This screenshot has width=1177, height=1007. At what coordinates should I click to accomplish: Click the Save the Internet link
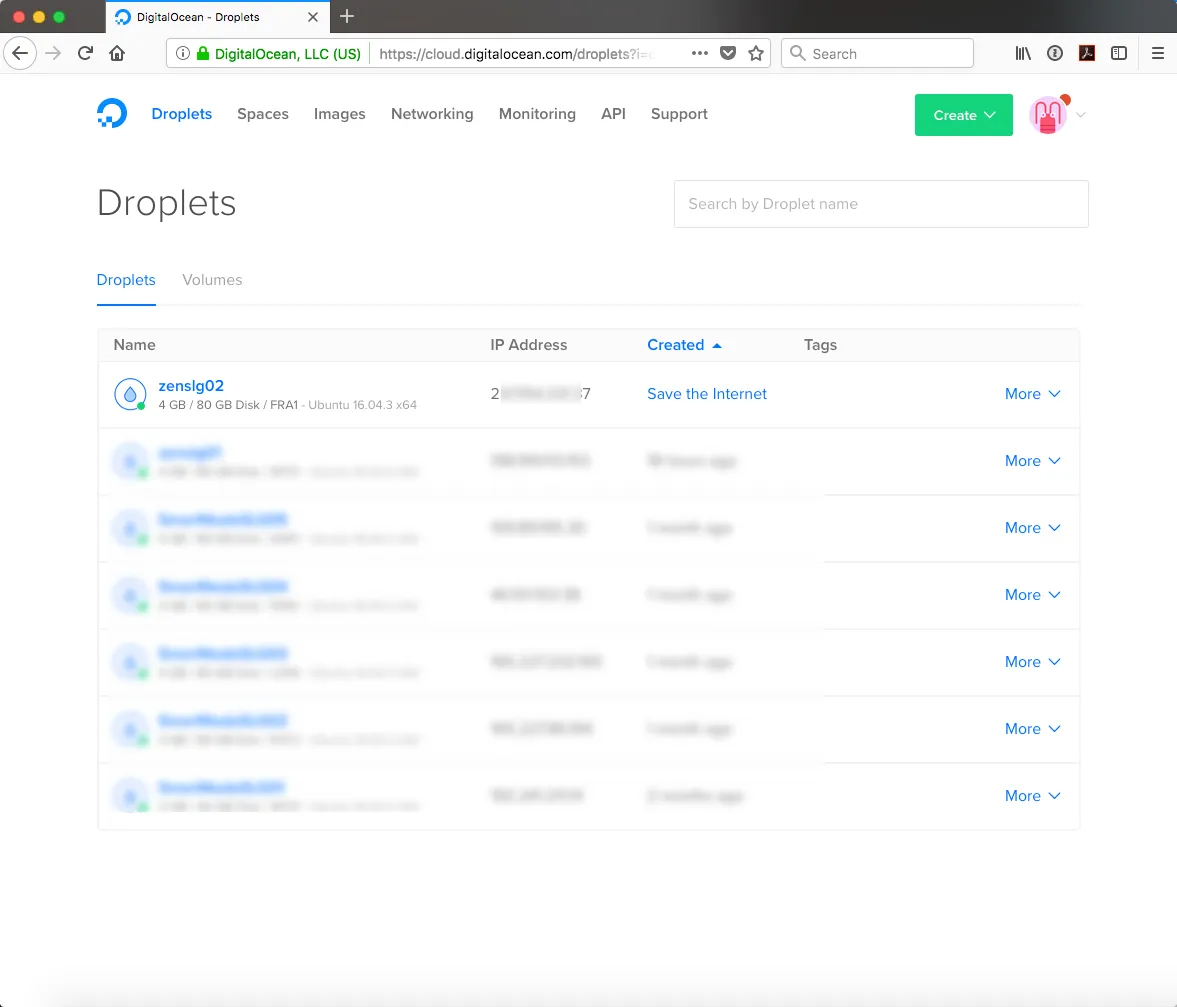pyautogui.click(x=707, y=394)
